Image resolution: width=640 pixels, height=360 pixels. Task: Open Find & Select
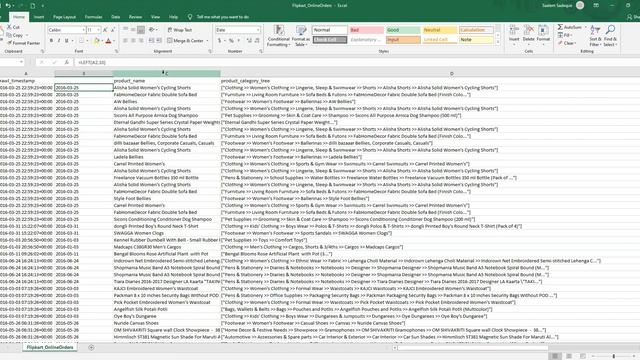click(x=610, y=36)
